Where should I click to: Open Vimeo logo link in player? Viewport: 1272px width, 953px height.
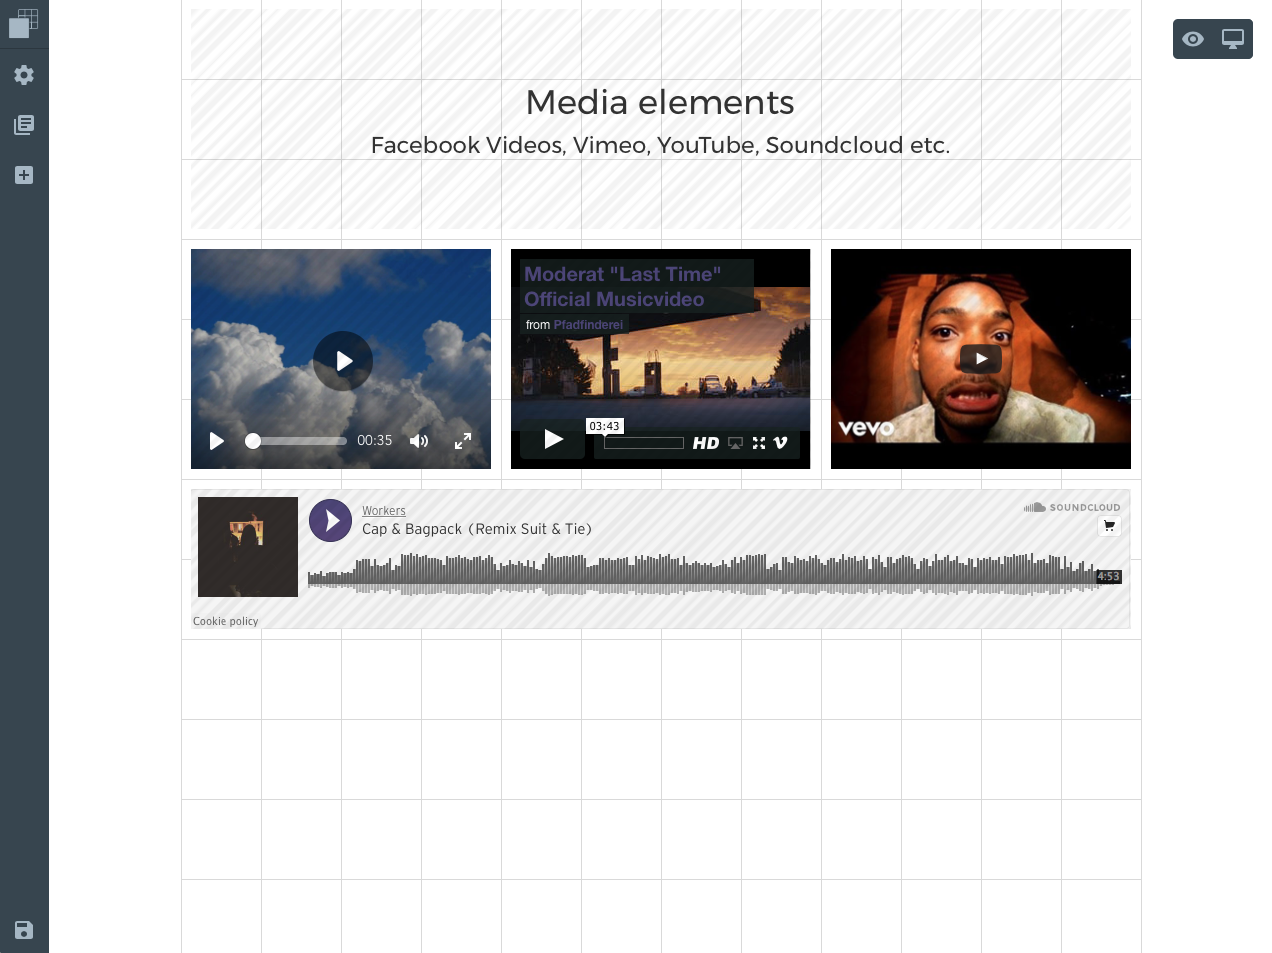(781, 443)
